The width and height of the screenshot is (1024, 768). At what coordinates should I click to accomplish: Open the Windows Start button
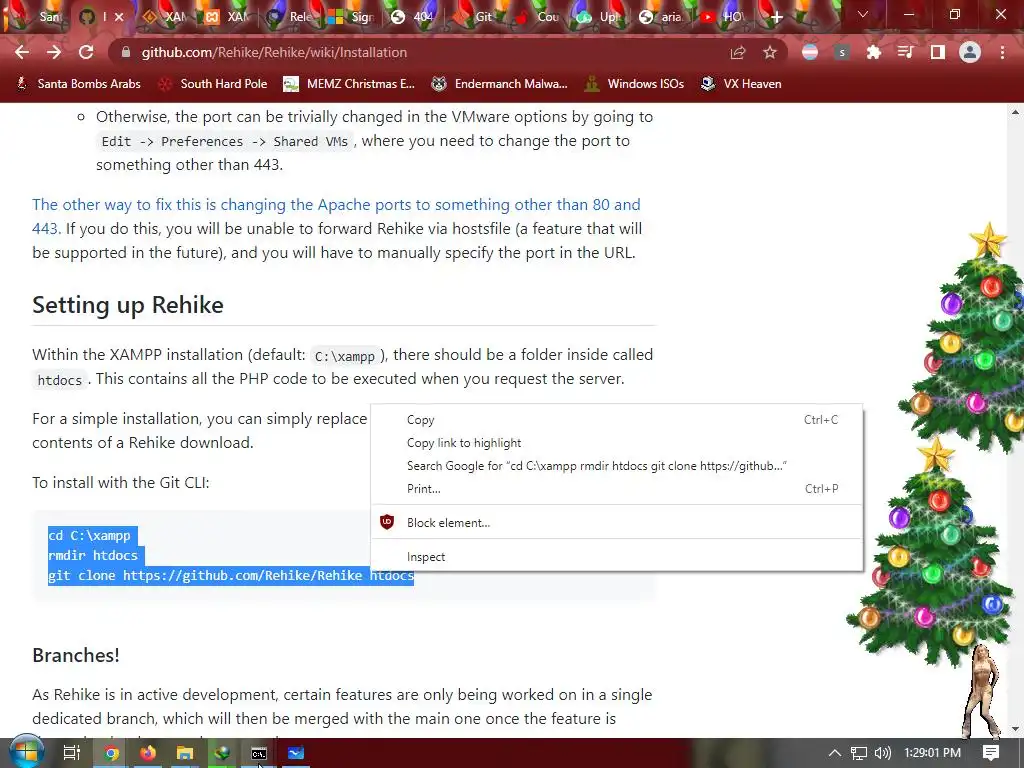(26, 753)
